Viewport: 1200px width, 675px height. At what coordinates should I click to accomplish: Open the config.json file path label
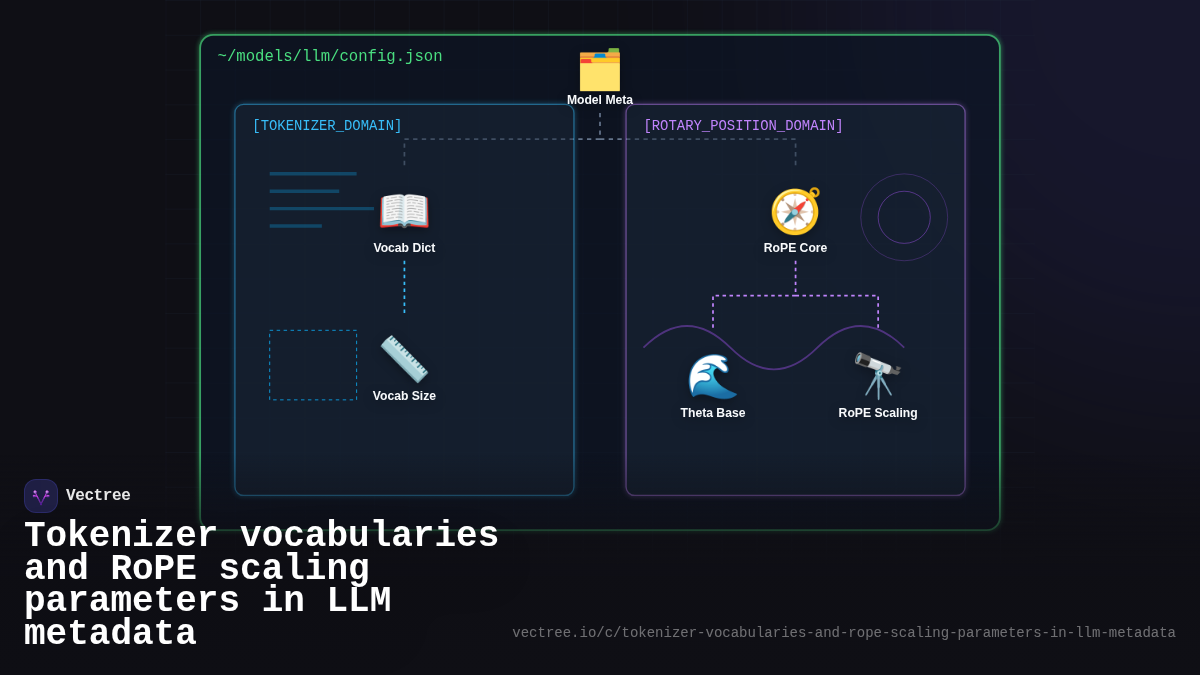pos(330,56)
